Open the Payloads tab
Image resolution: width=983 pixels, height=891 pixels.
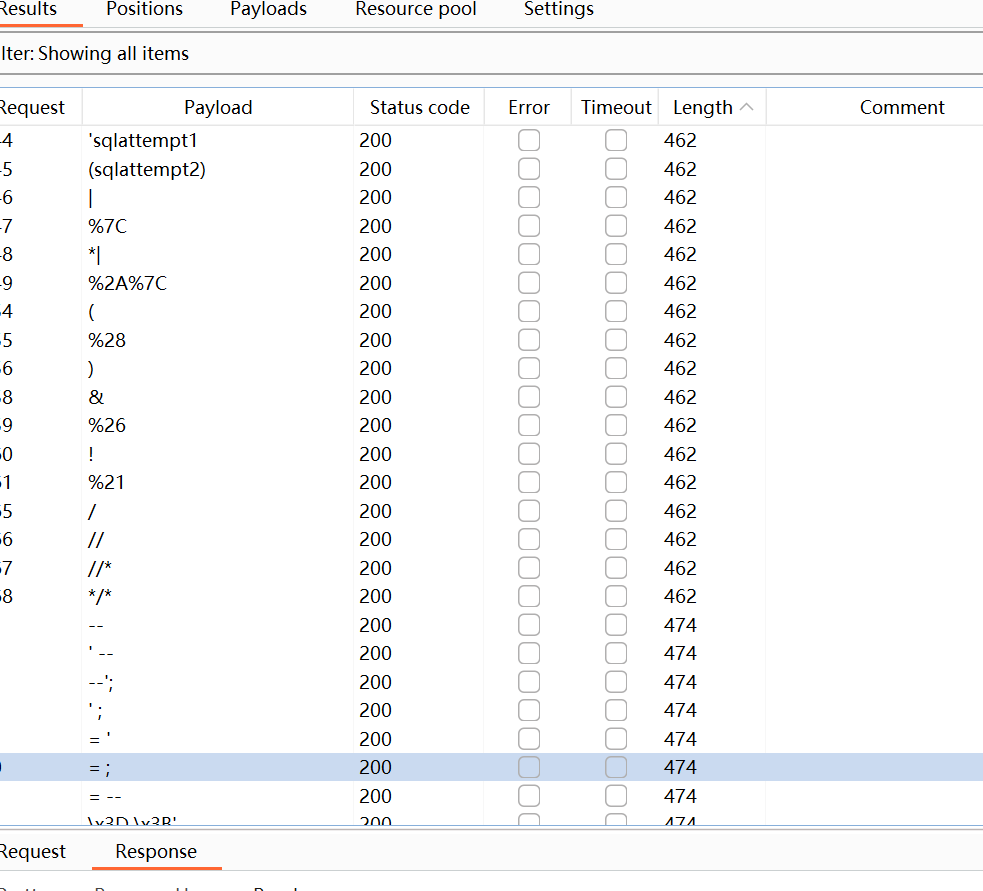[268, 9]
